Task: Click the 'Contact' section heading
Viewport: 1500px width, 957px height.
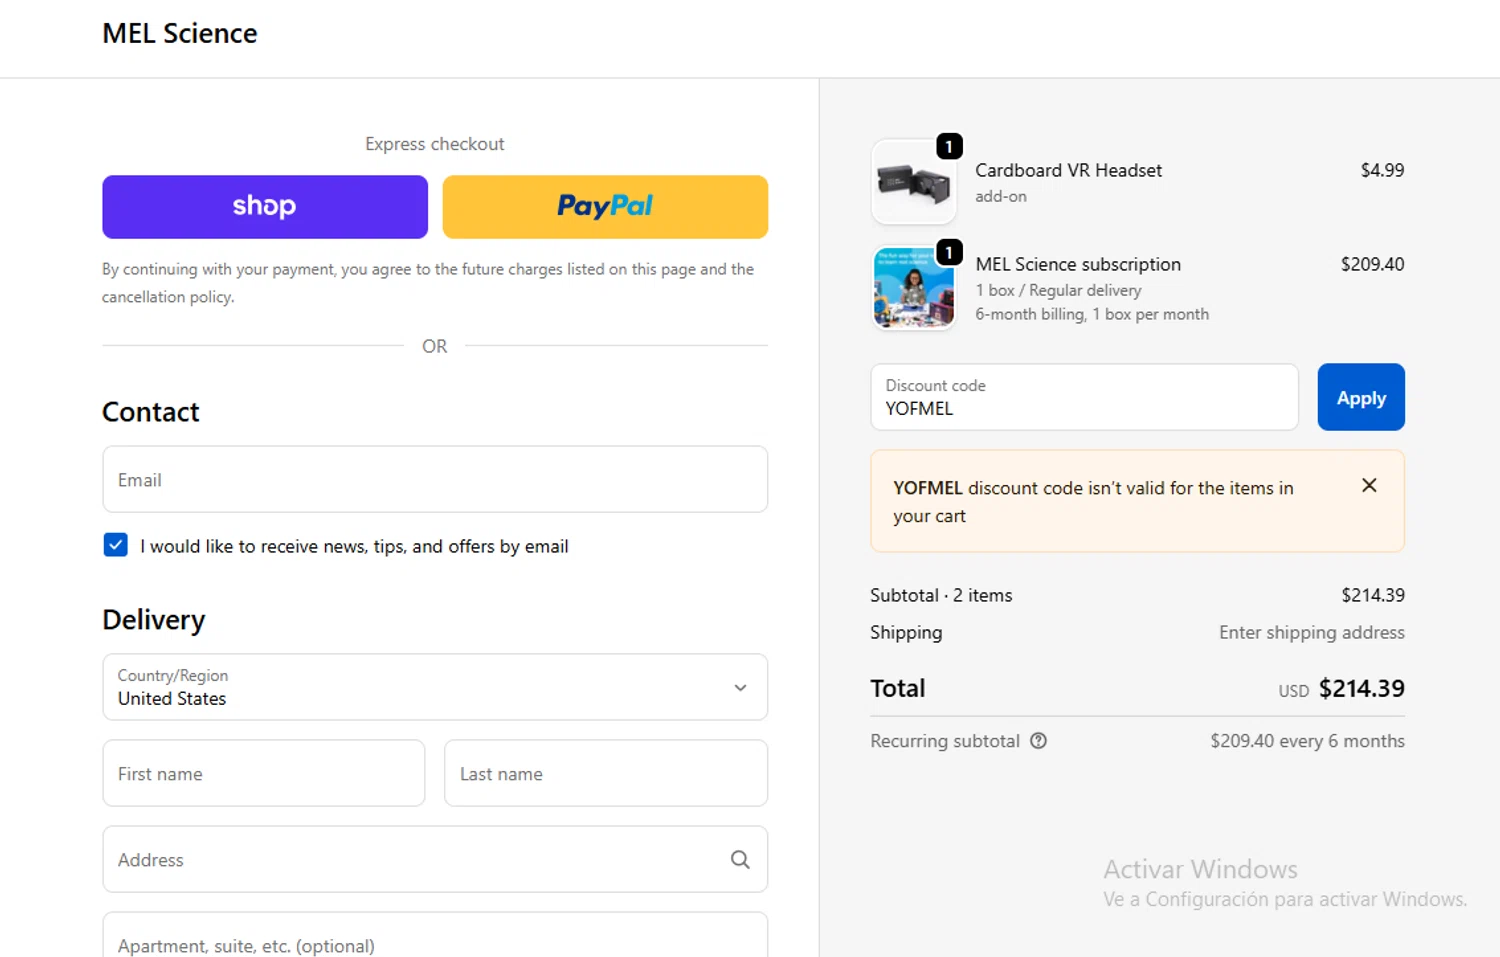Action: pos(151,412)
